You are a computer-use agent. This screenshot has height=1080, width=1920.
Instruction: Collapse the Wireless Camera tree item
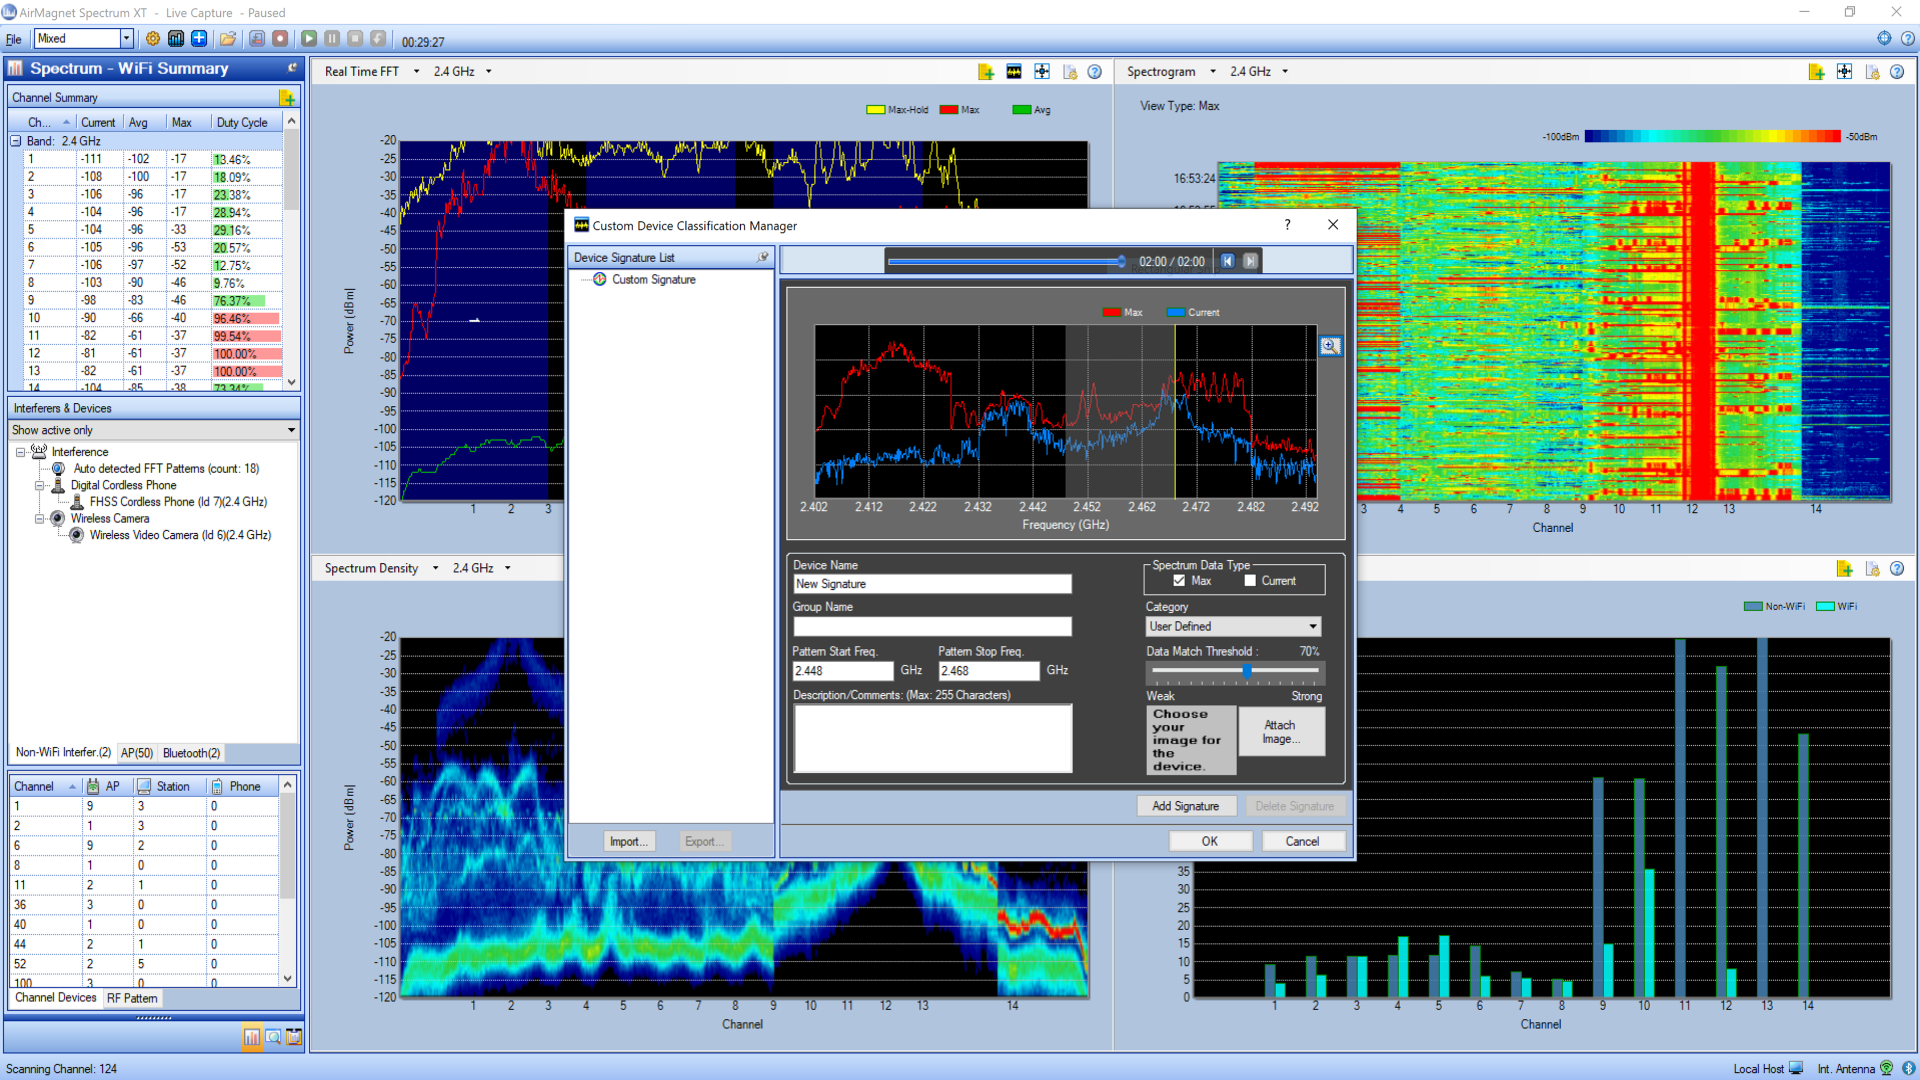pos(41,518)
